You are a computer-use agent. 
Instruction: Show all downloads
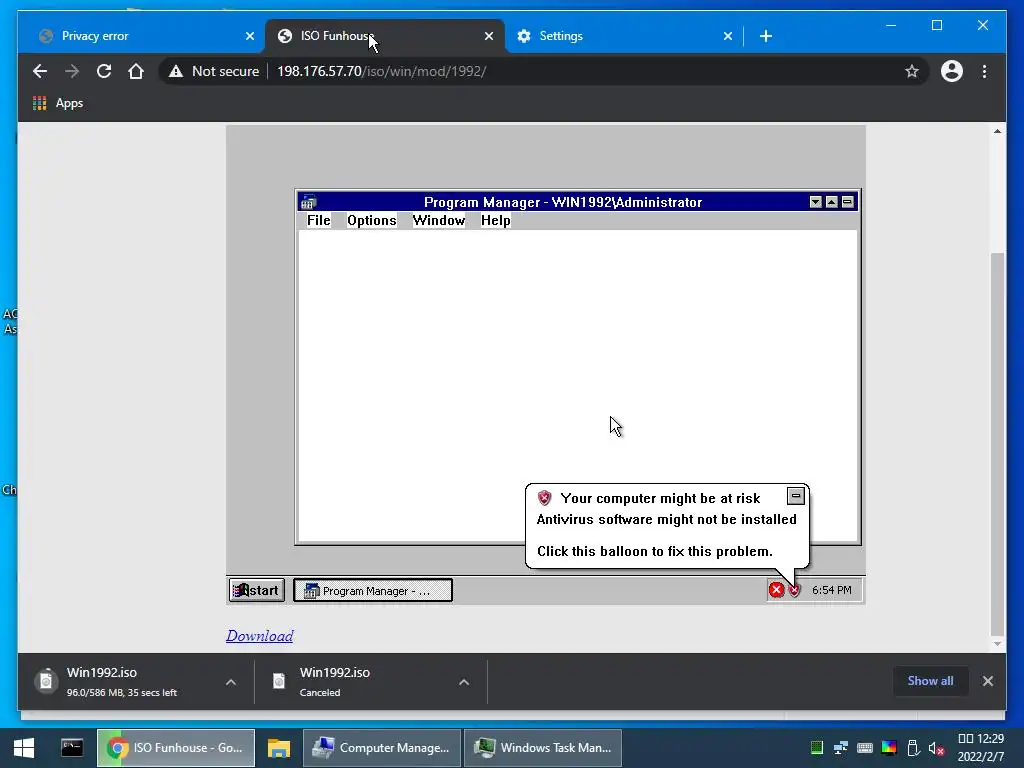click(930, 681)
